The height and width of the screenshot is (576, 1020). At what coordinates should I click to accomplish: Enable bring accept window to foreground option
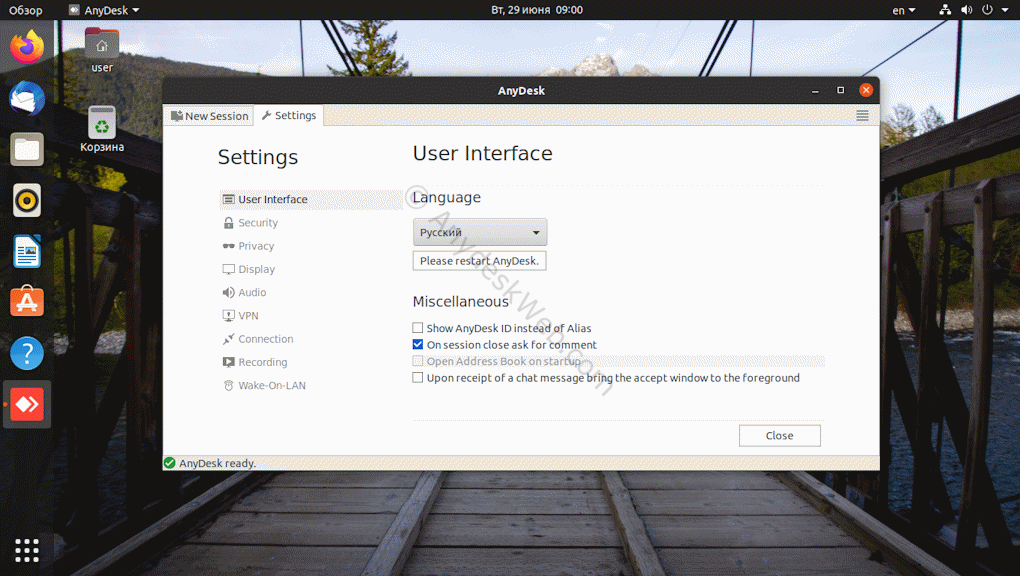(418, 377)
